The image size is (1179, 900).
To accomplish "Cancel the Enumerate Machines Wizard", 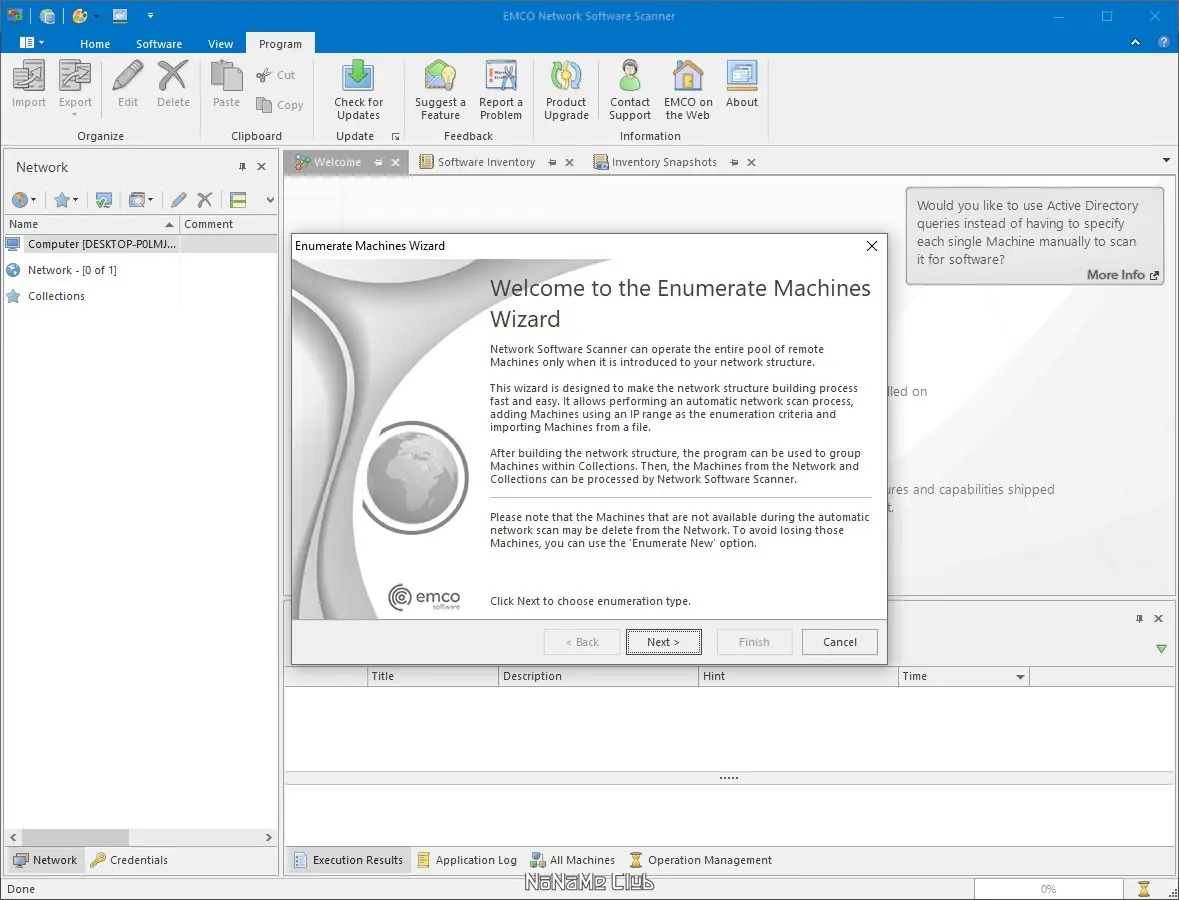I will click(839, 642).
